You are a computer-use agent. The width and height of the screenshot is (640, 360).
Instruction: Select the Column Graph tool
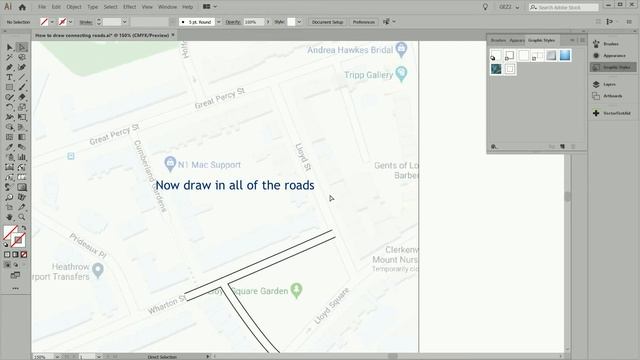[22, 157]
